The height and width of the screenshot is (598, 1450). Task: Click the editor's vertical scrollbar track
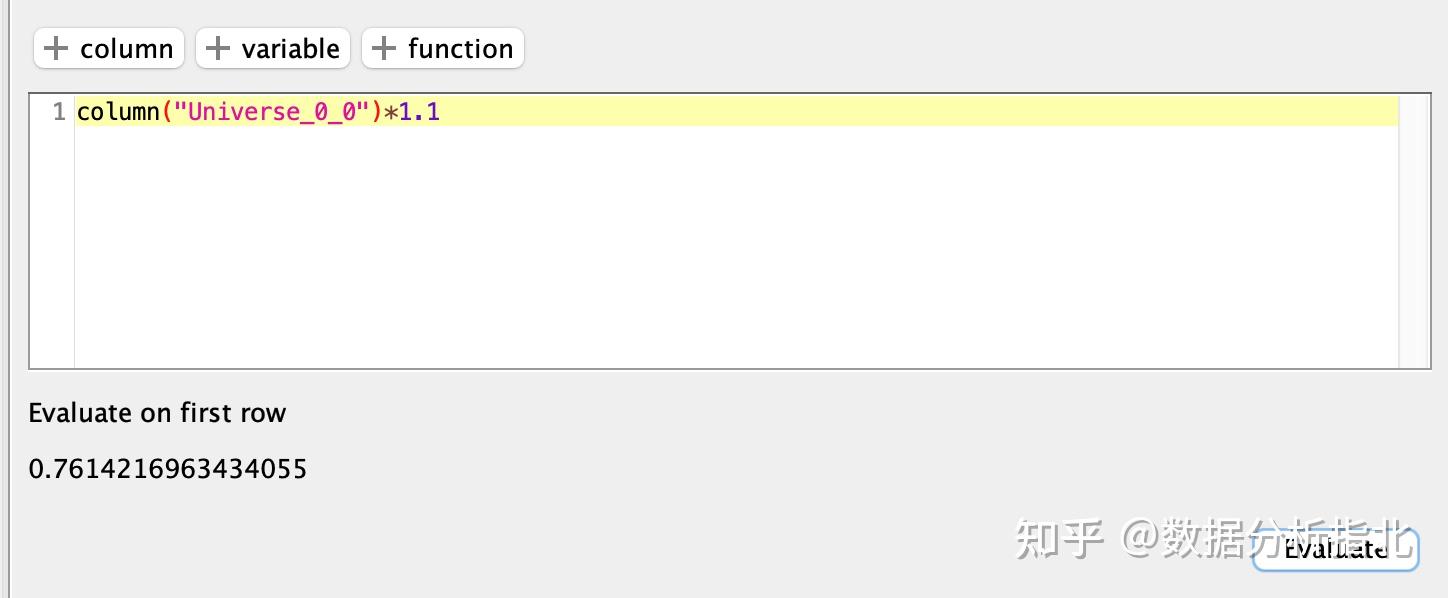click(1413, 232)
